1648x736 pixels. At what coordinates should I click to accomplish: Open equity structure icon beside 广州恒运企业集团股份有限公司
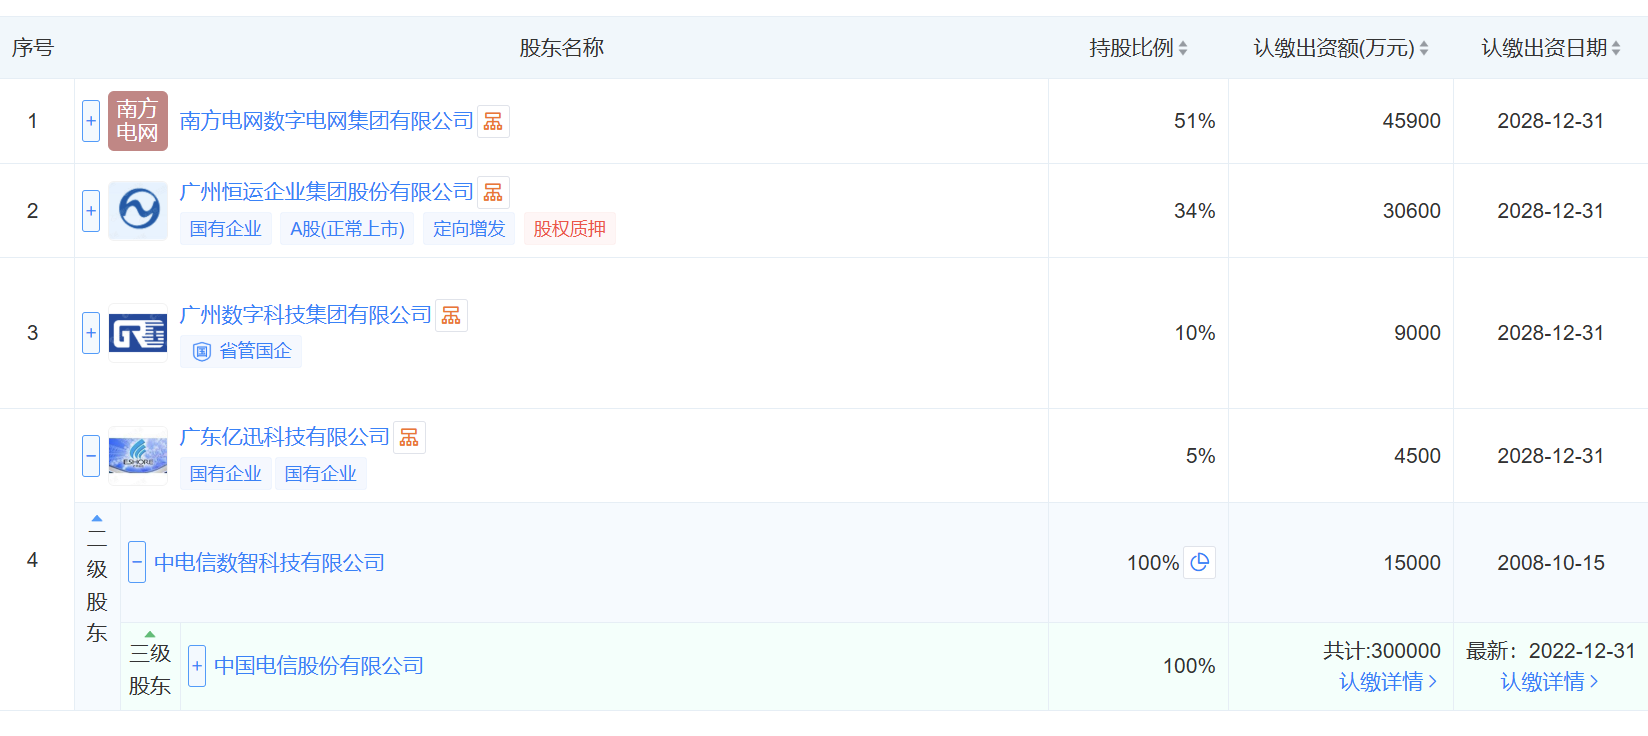(493, 192)
